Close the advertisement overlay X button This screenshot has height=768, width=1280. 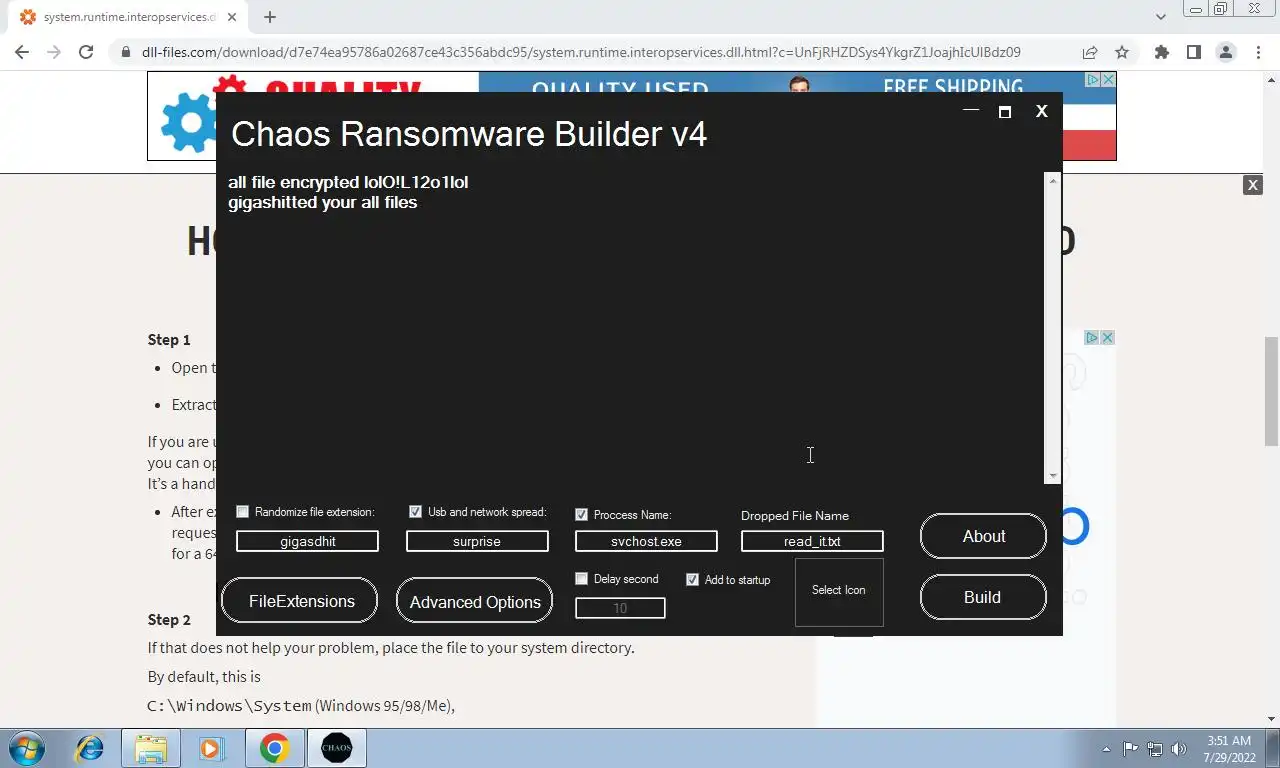(x=1252, y=185)
